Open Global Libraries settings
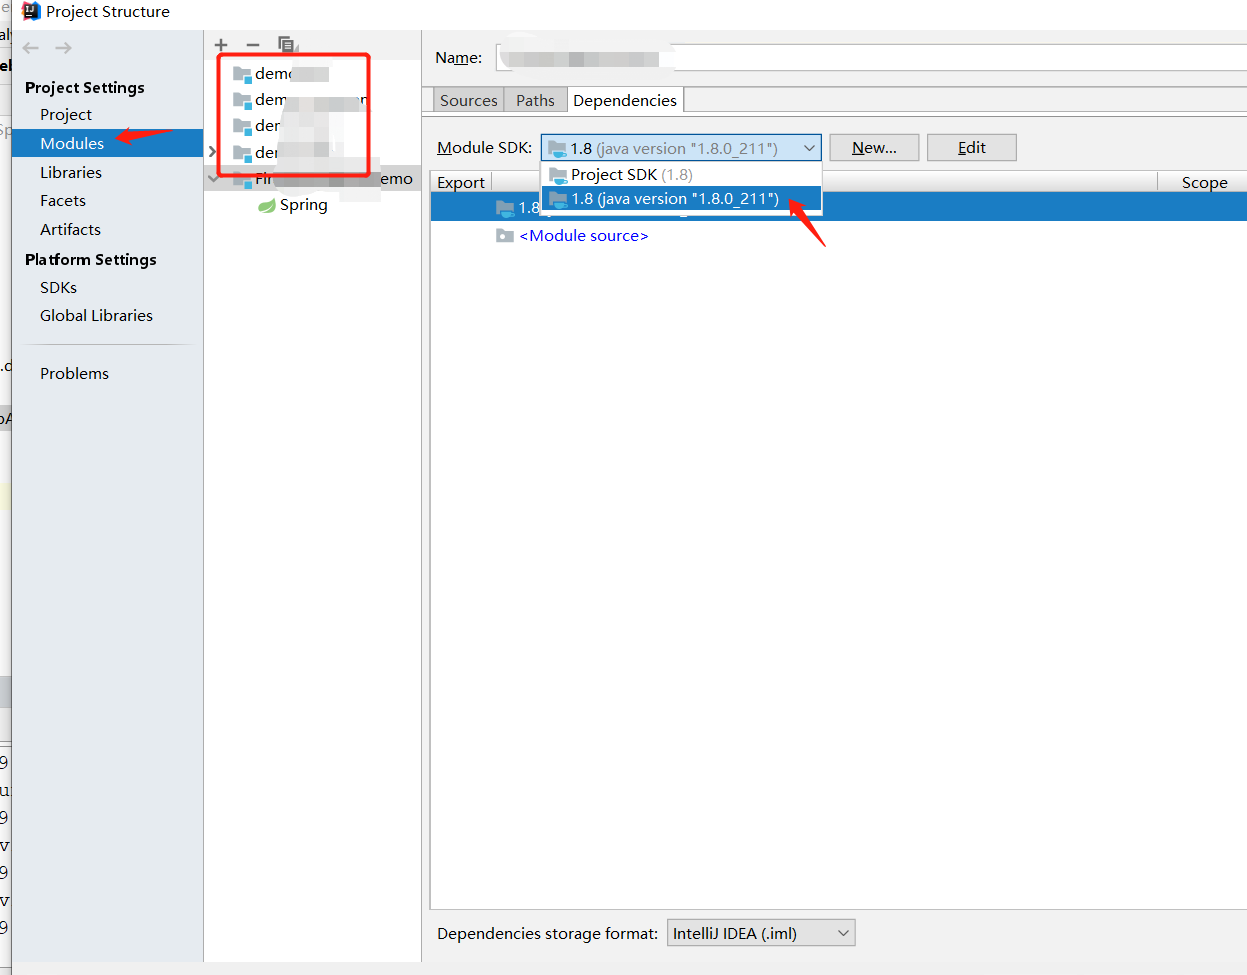 tap(96, 316)
